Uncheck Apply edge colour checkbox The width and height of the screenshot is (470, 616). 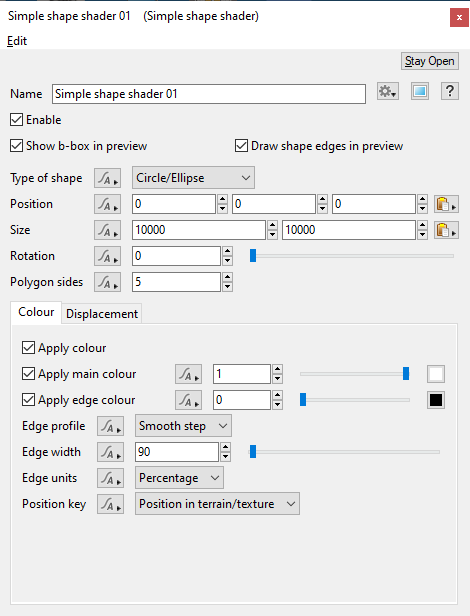point(28,400)
